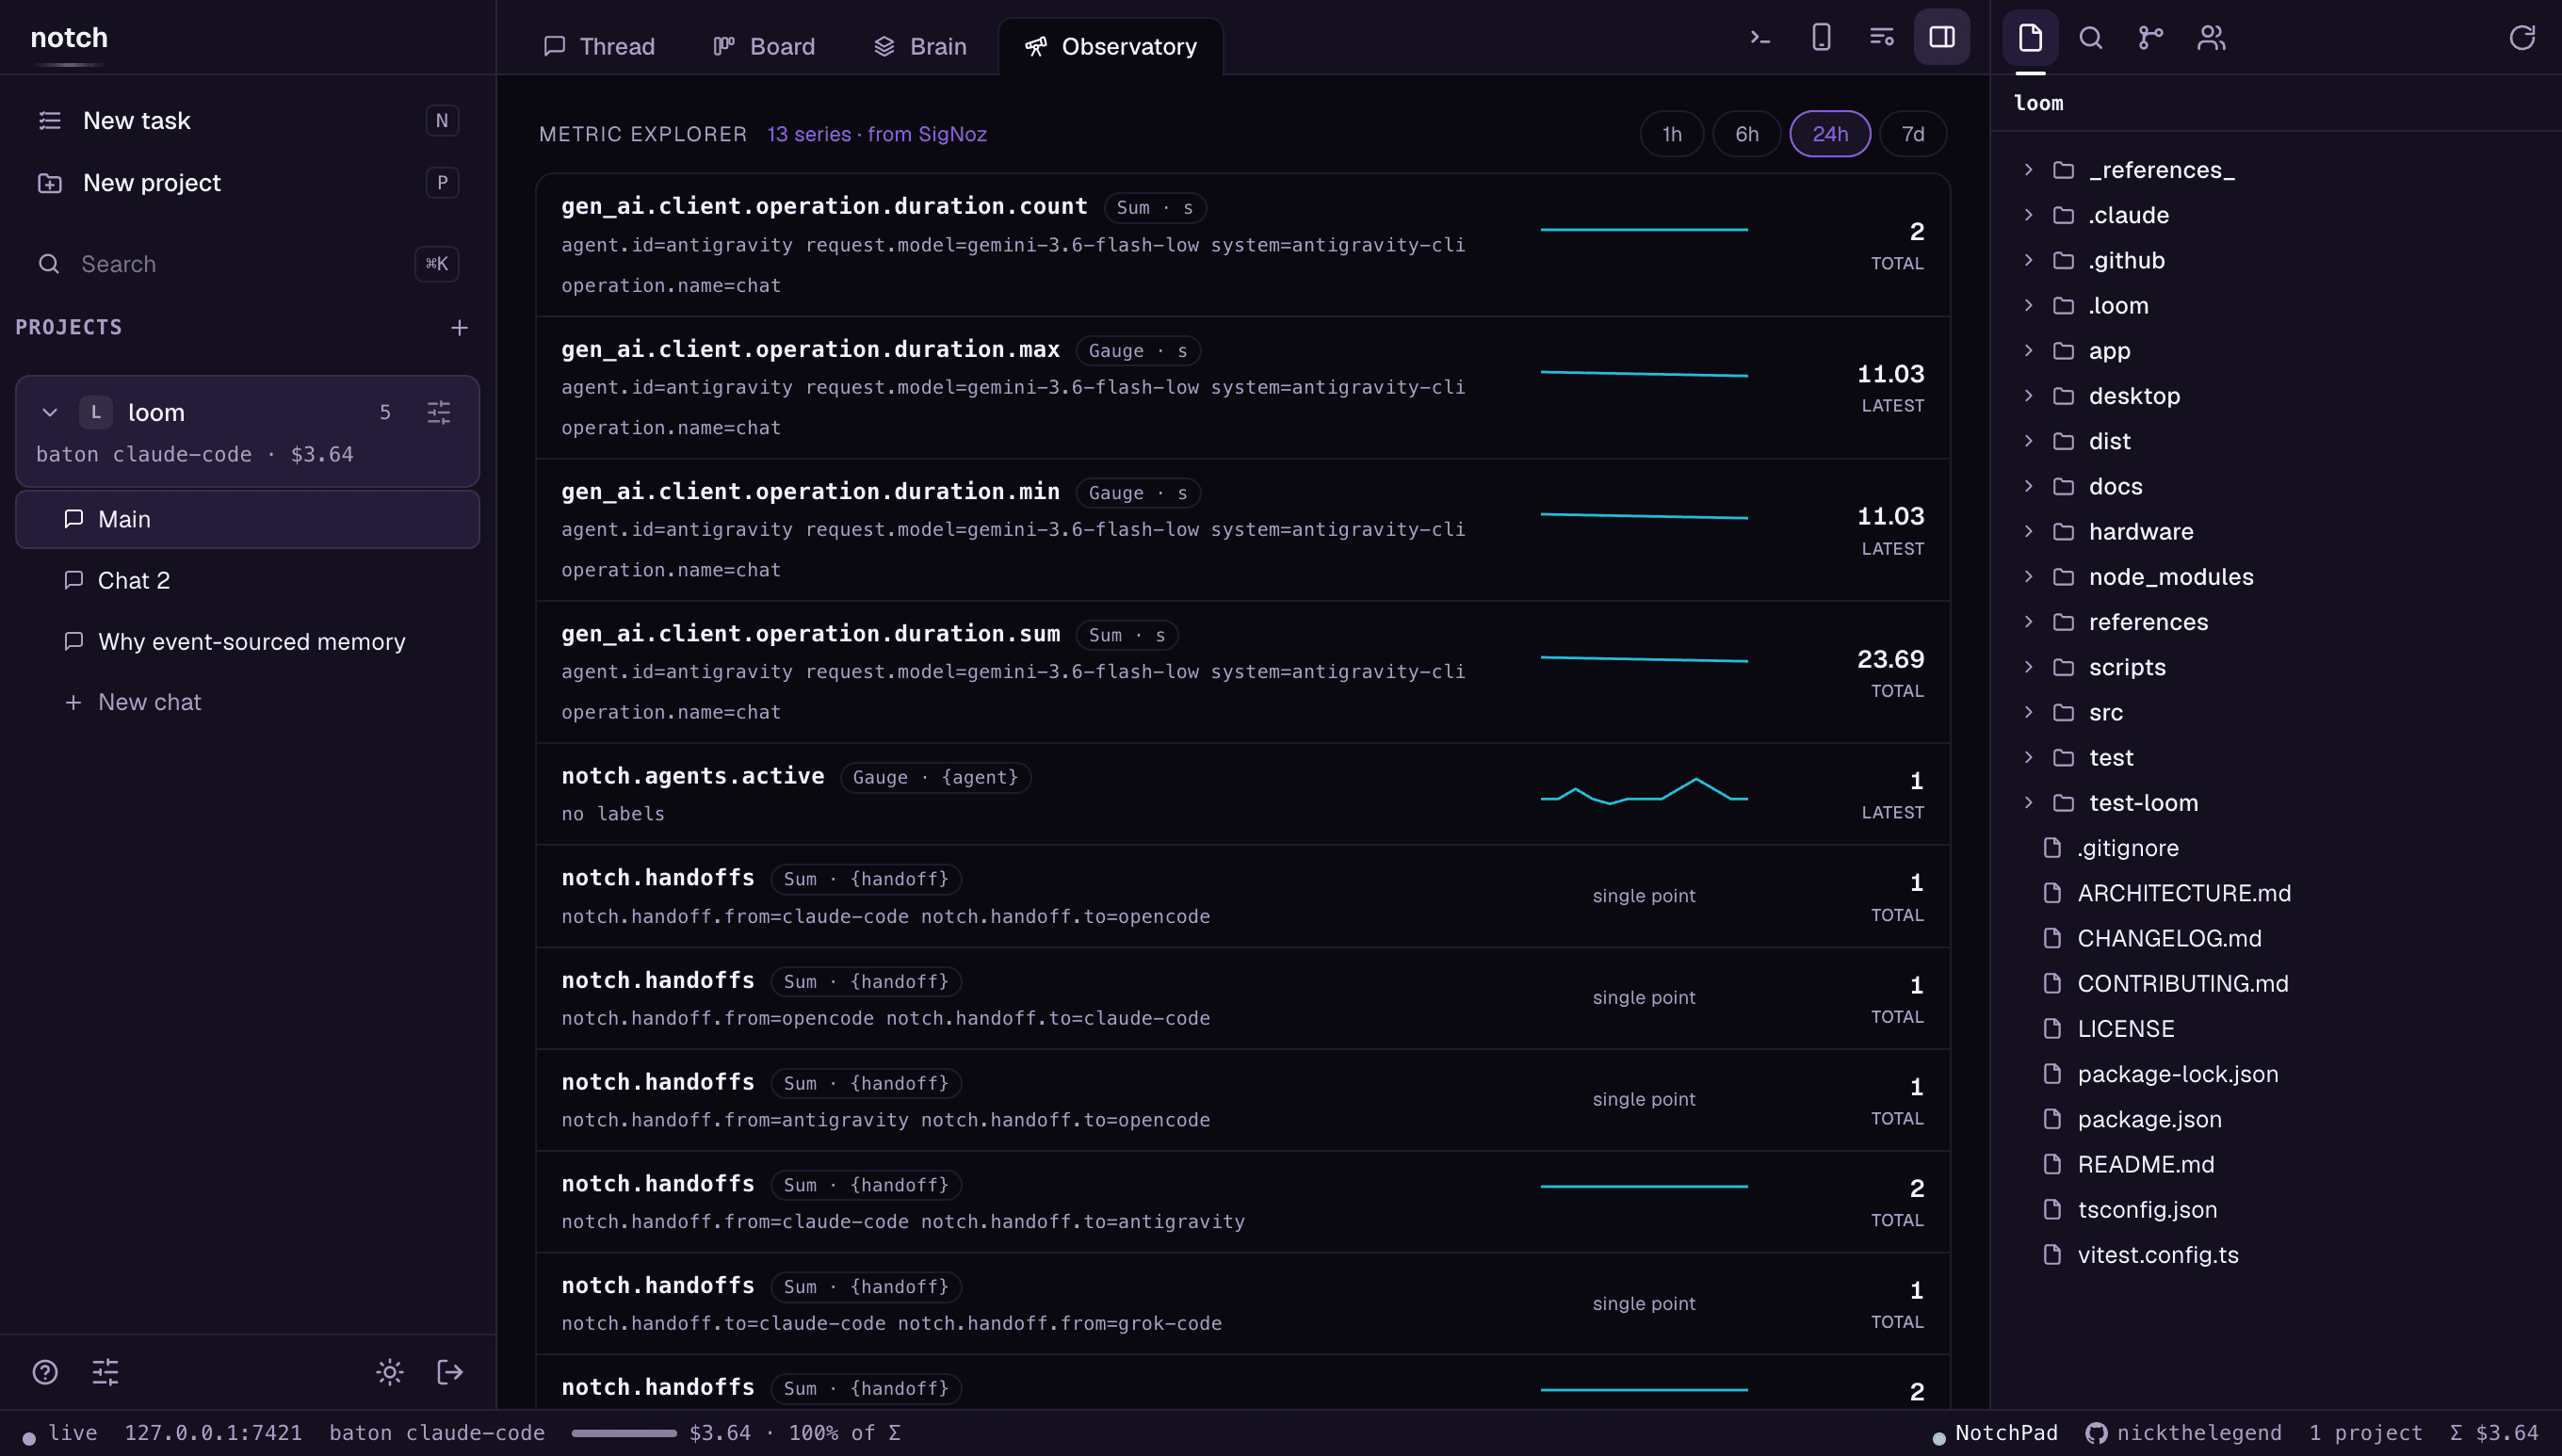The image size is (2562, 1456).
Task: Expand the _references_ folder
Action: tap(2028, 170)
